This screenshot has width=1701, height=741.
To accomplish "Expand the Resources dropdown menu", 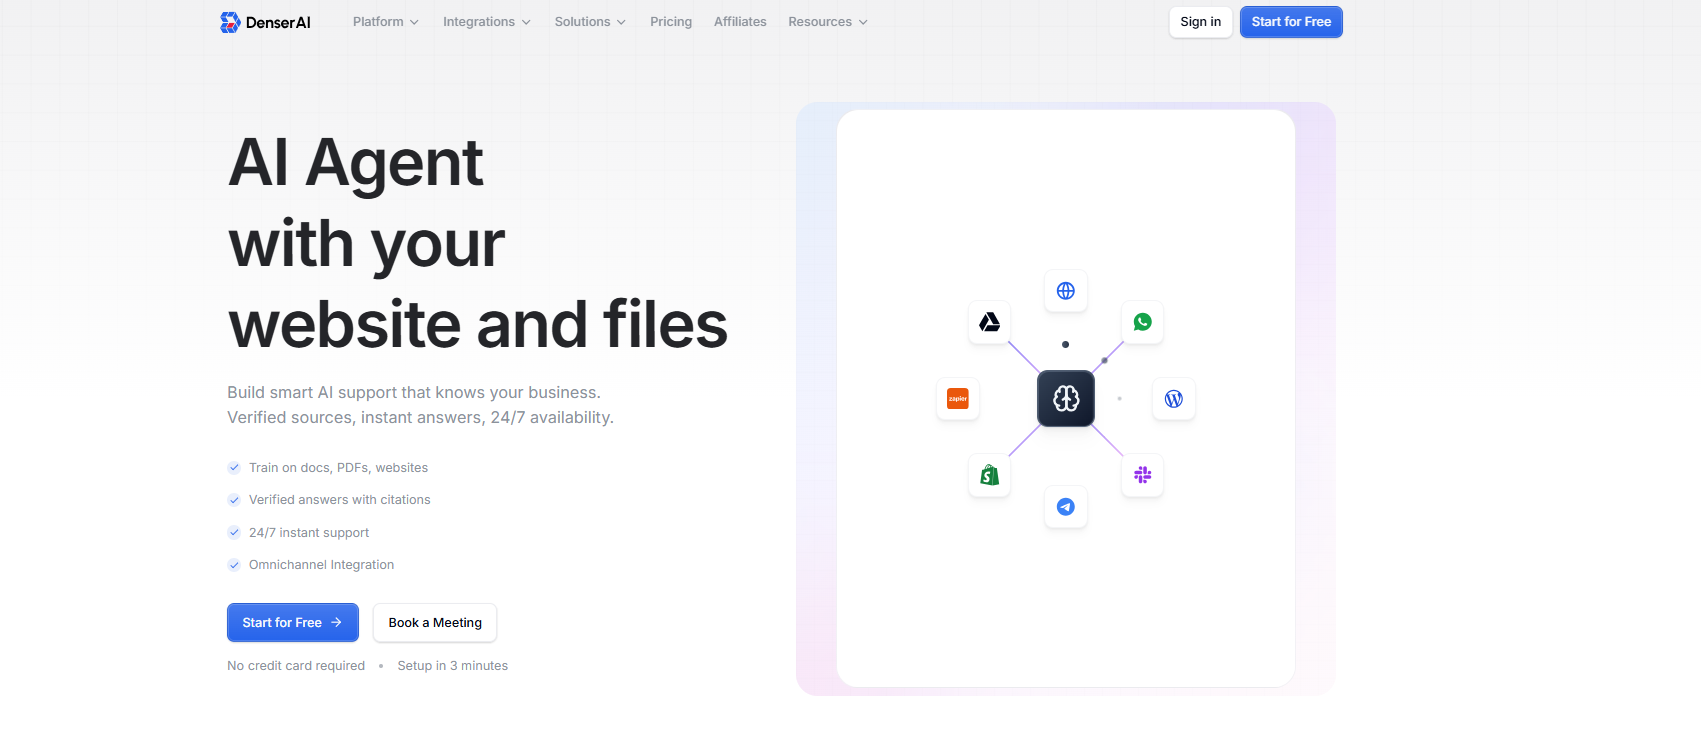I will (828, 22).
